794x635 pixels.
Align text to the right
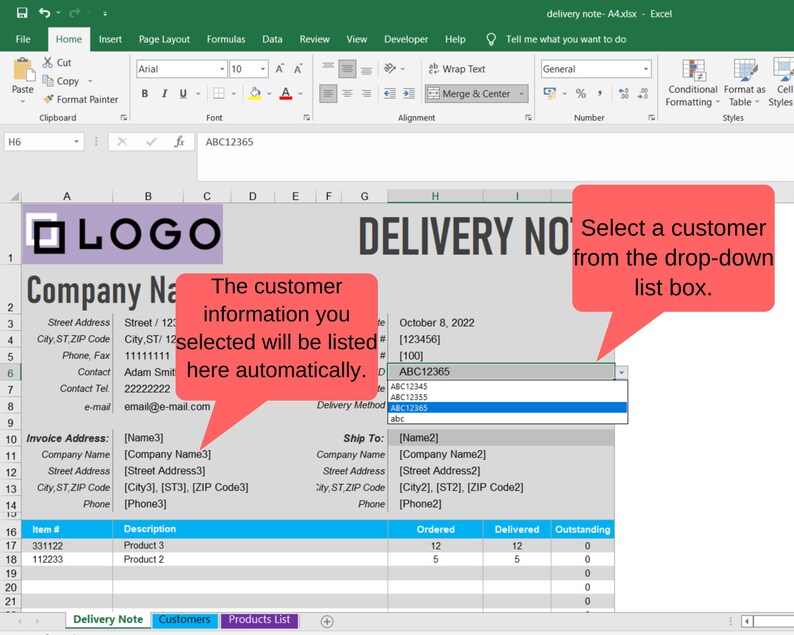tap(367, 94)
